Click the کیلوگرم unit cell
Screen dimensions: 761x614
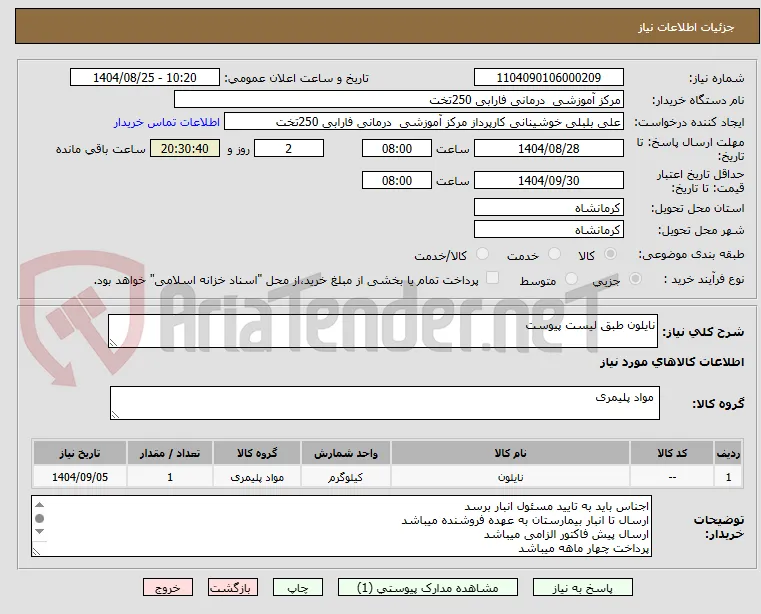pos(346,477)
